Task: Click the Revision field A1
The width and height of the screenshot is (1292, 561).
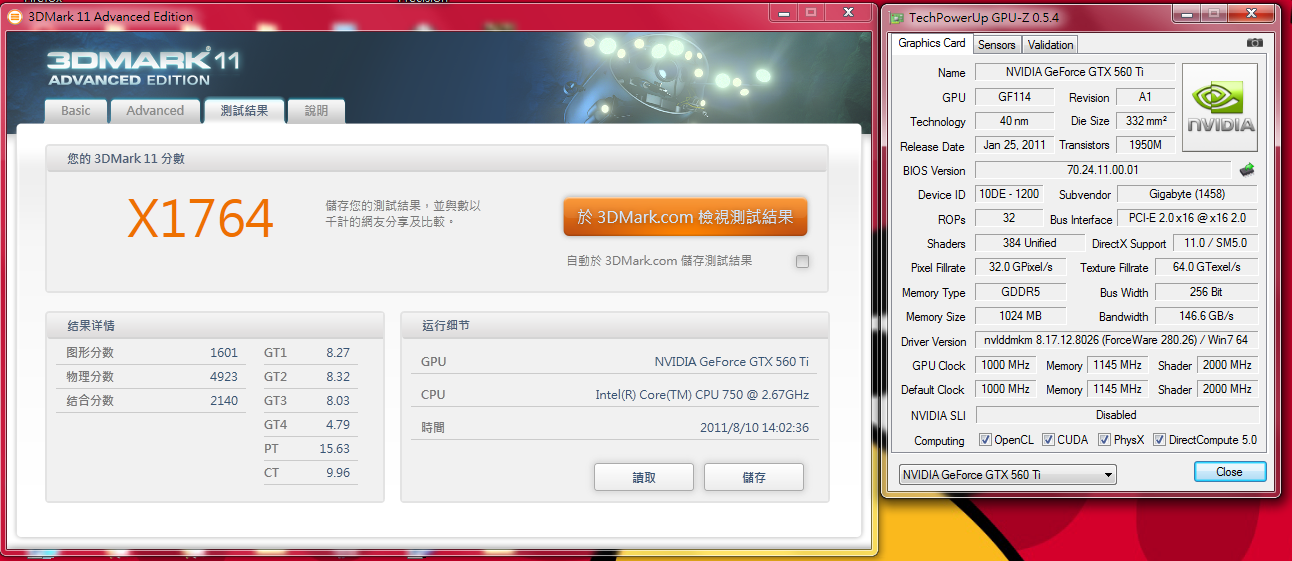Action: [x=1146, y=97]
